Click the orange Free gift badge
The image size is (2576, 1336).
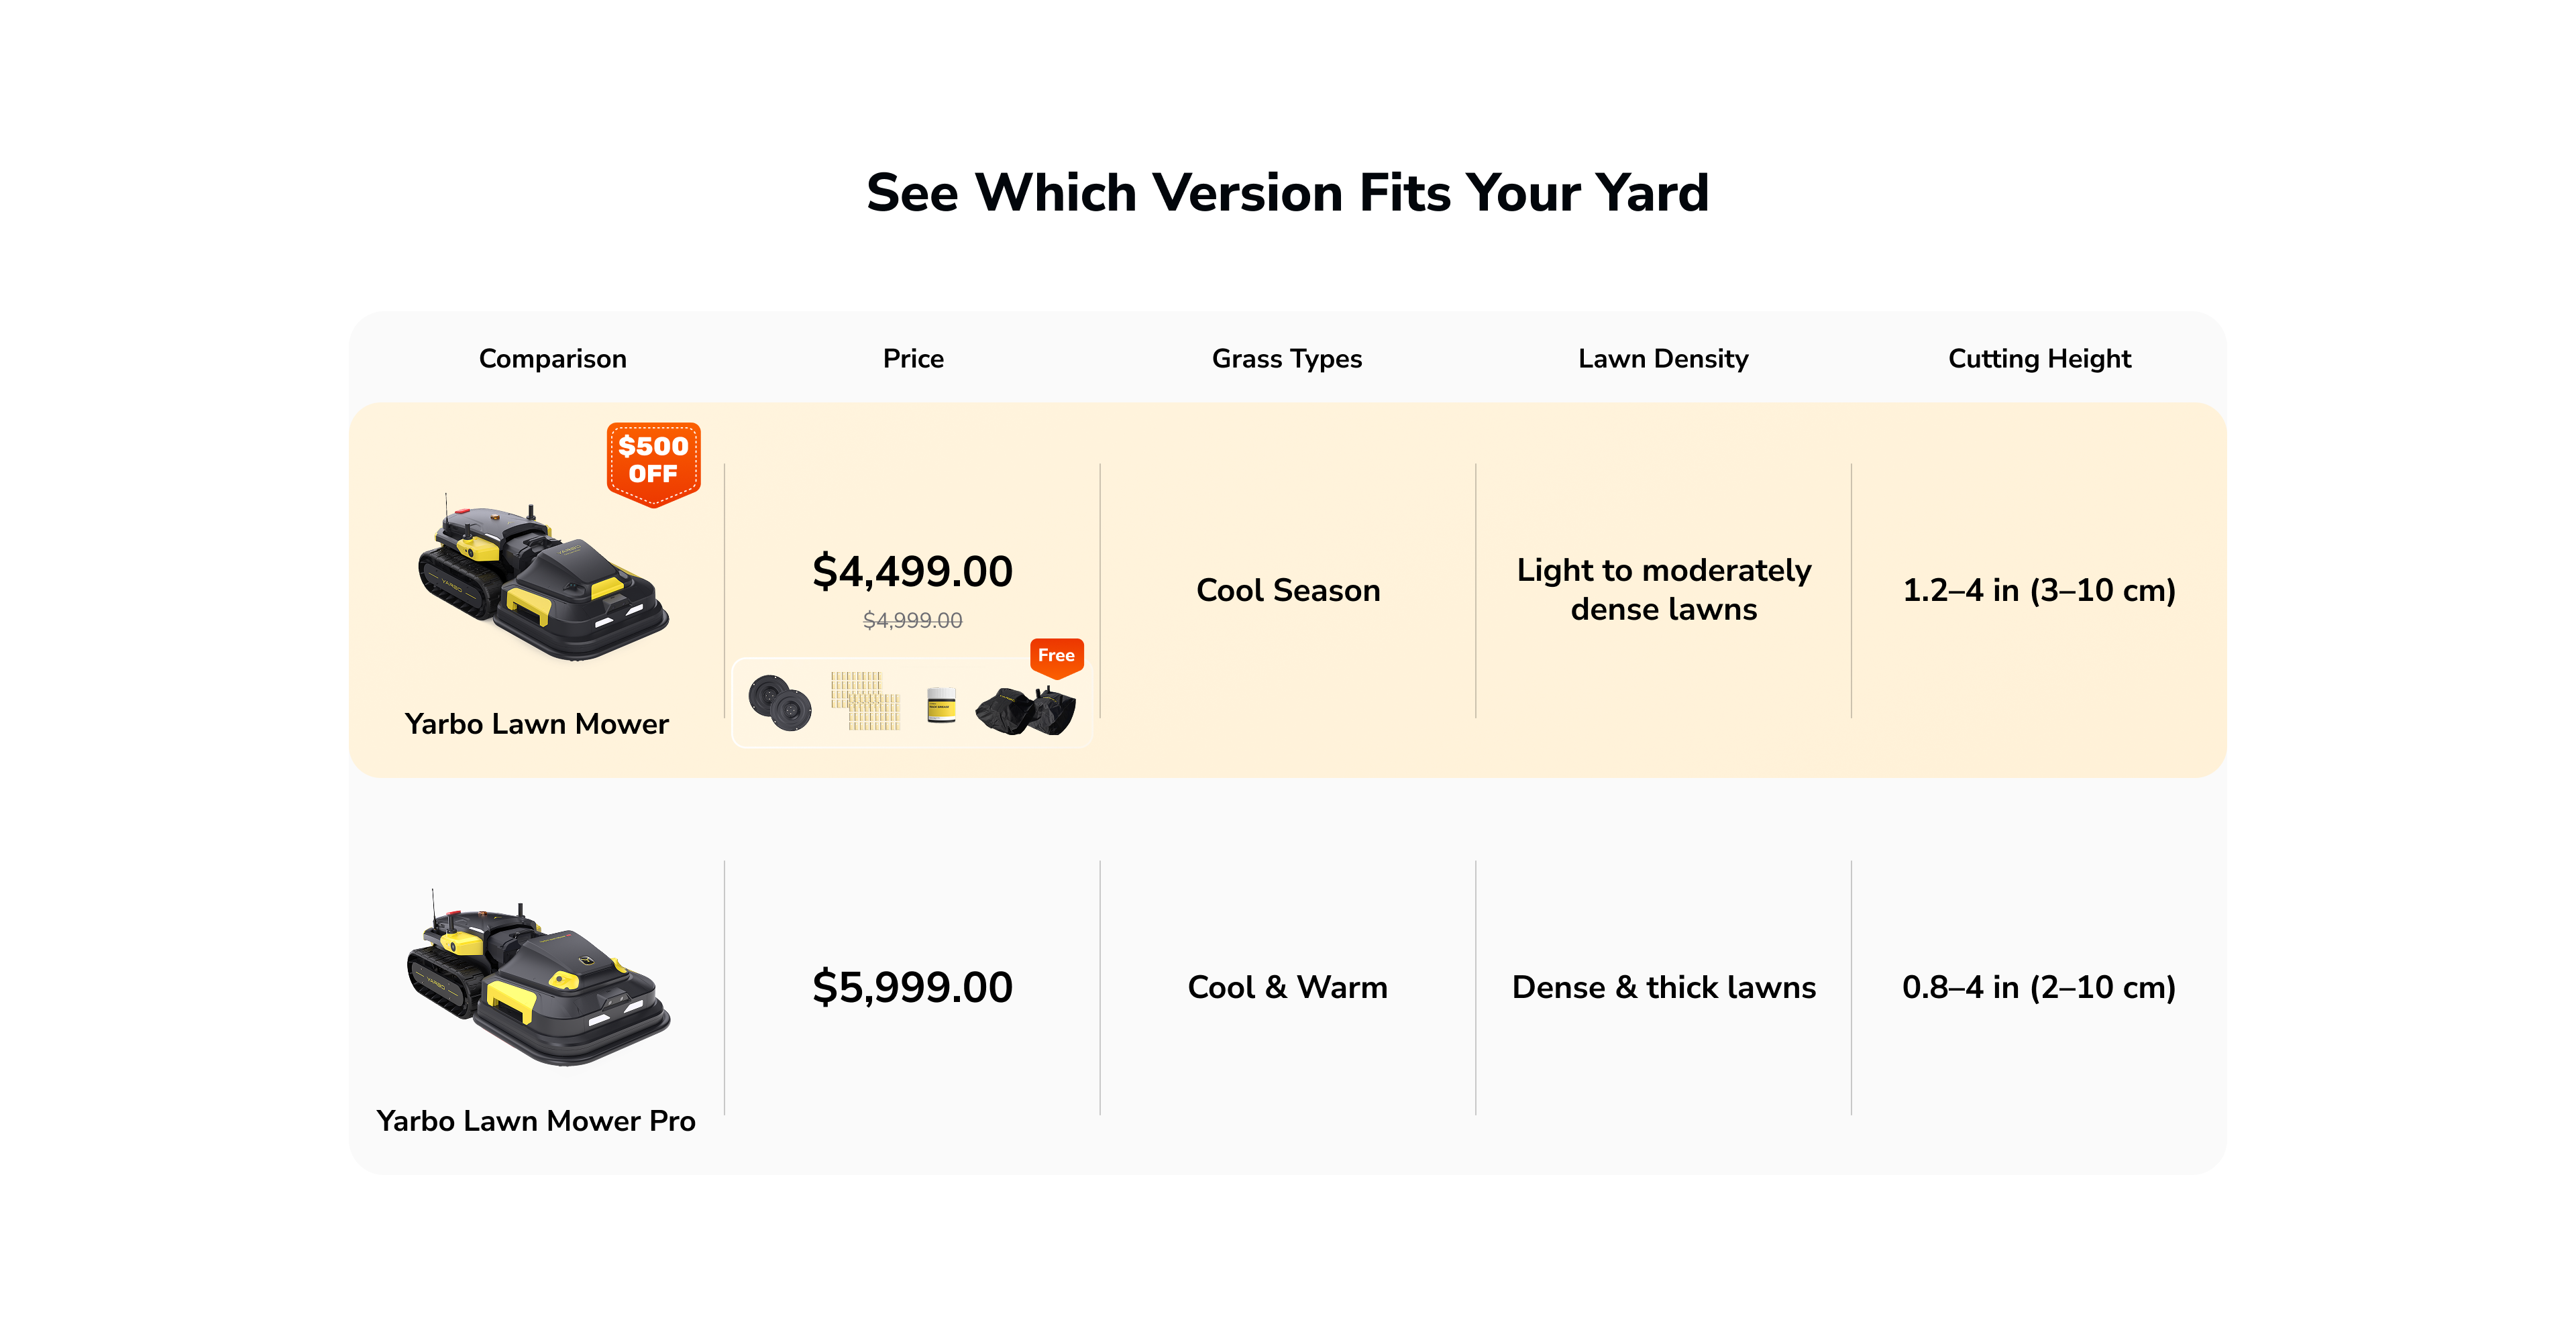coord(1056,656)
